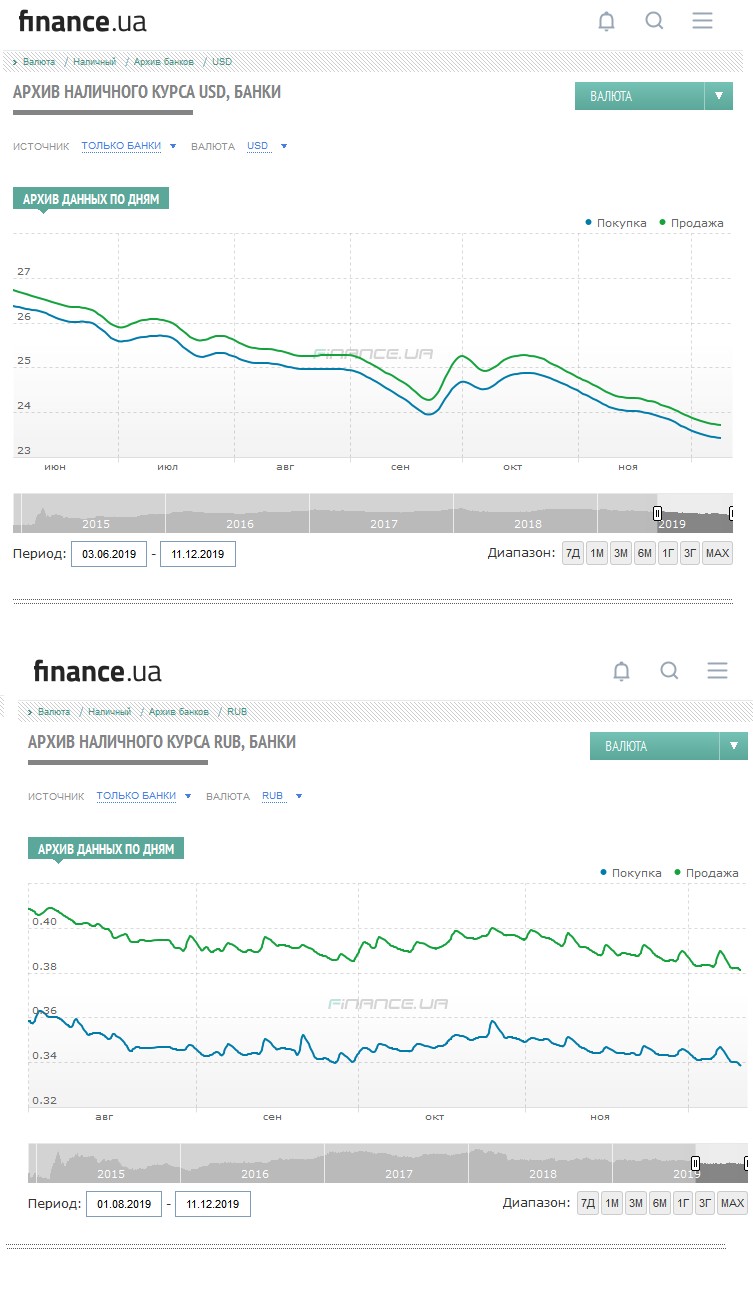Open search via top header magnifier icon
Image resolution: width=753 pixels, height=1300 pixels.
(654, 21)
